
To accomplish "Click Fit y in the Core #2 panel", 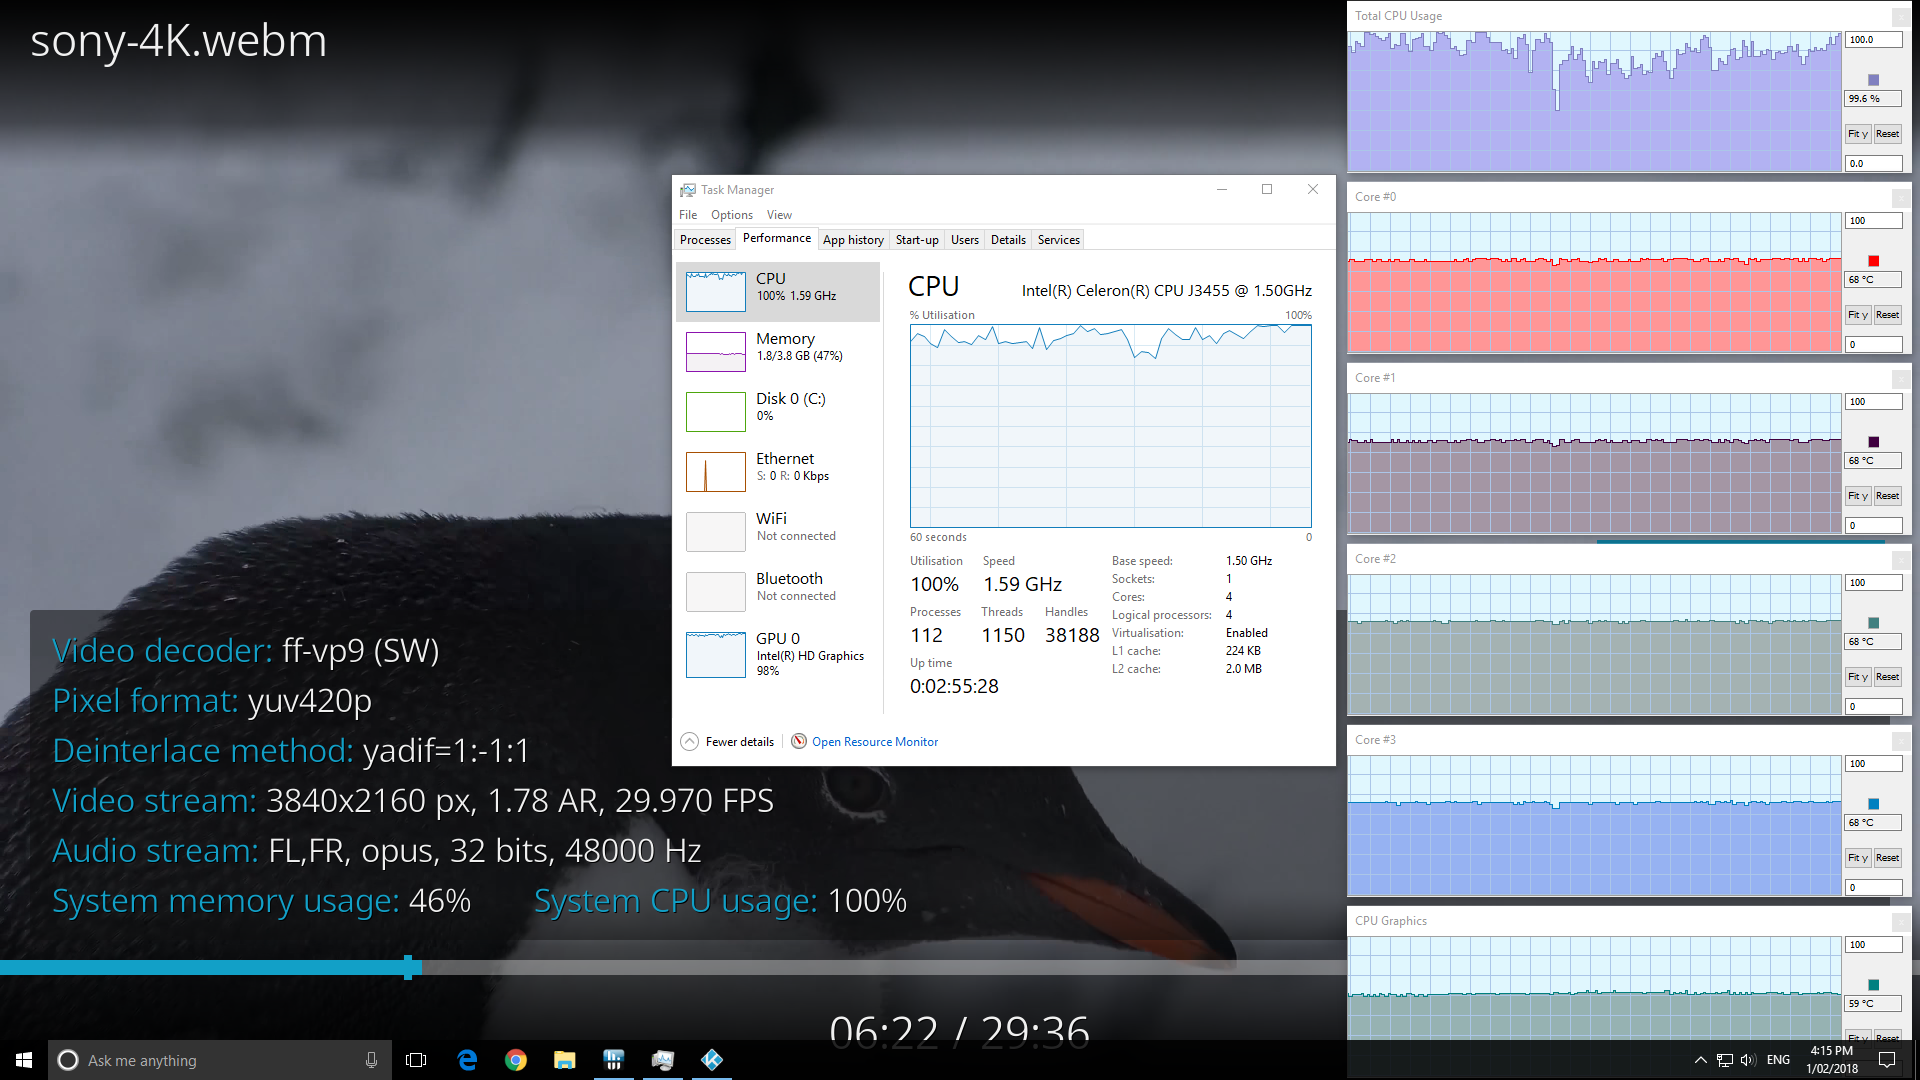I will 1858,677.
